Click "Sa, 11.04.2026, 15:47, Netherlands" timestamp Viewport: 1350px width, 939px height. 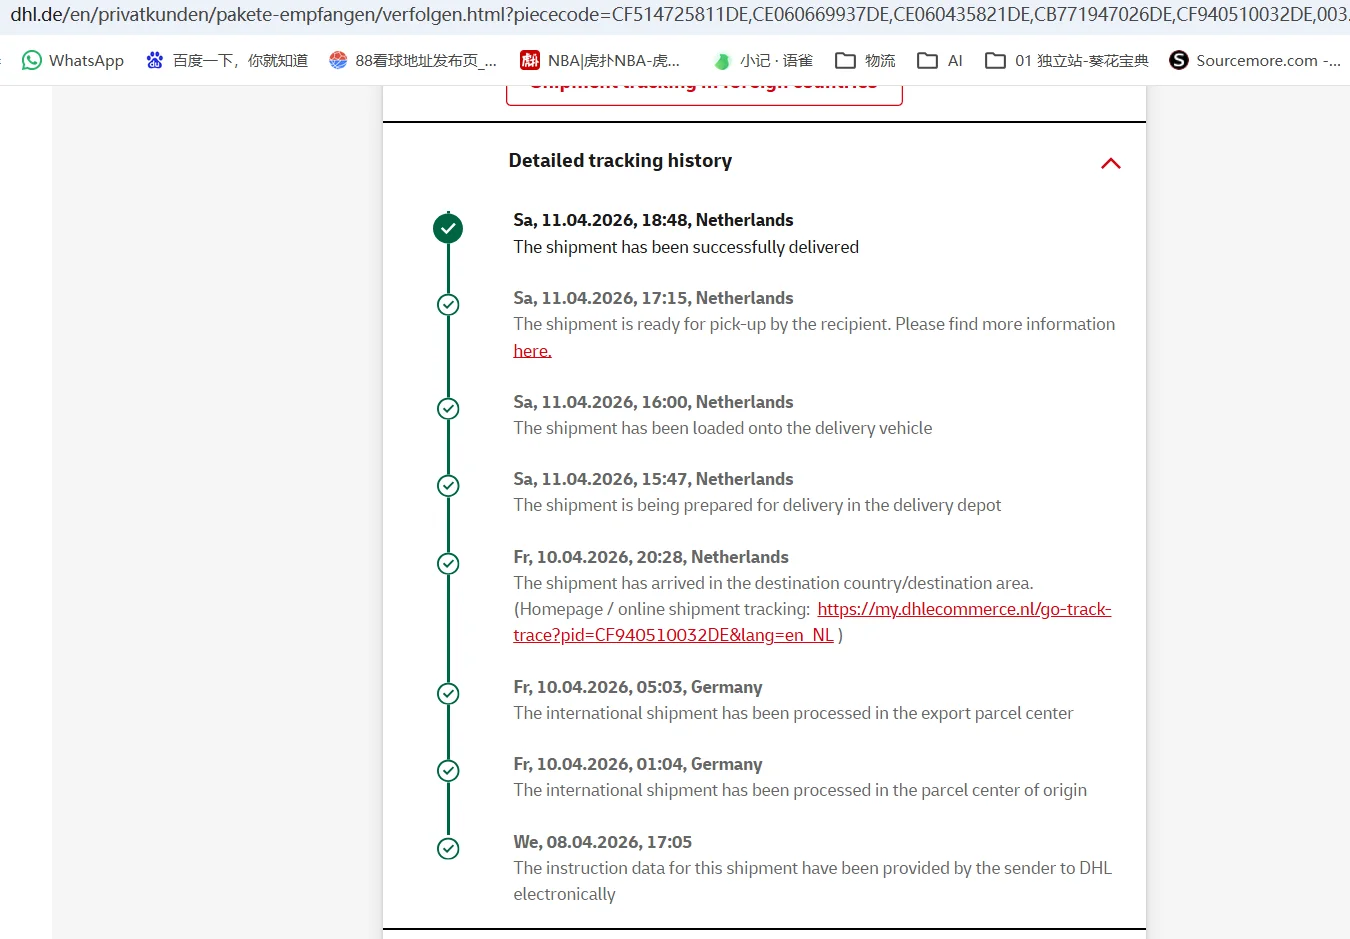tap(653, 479)
